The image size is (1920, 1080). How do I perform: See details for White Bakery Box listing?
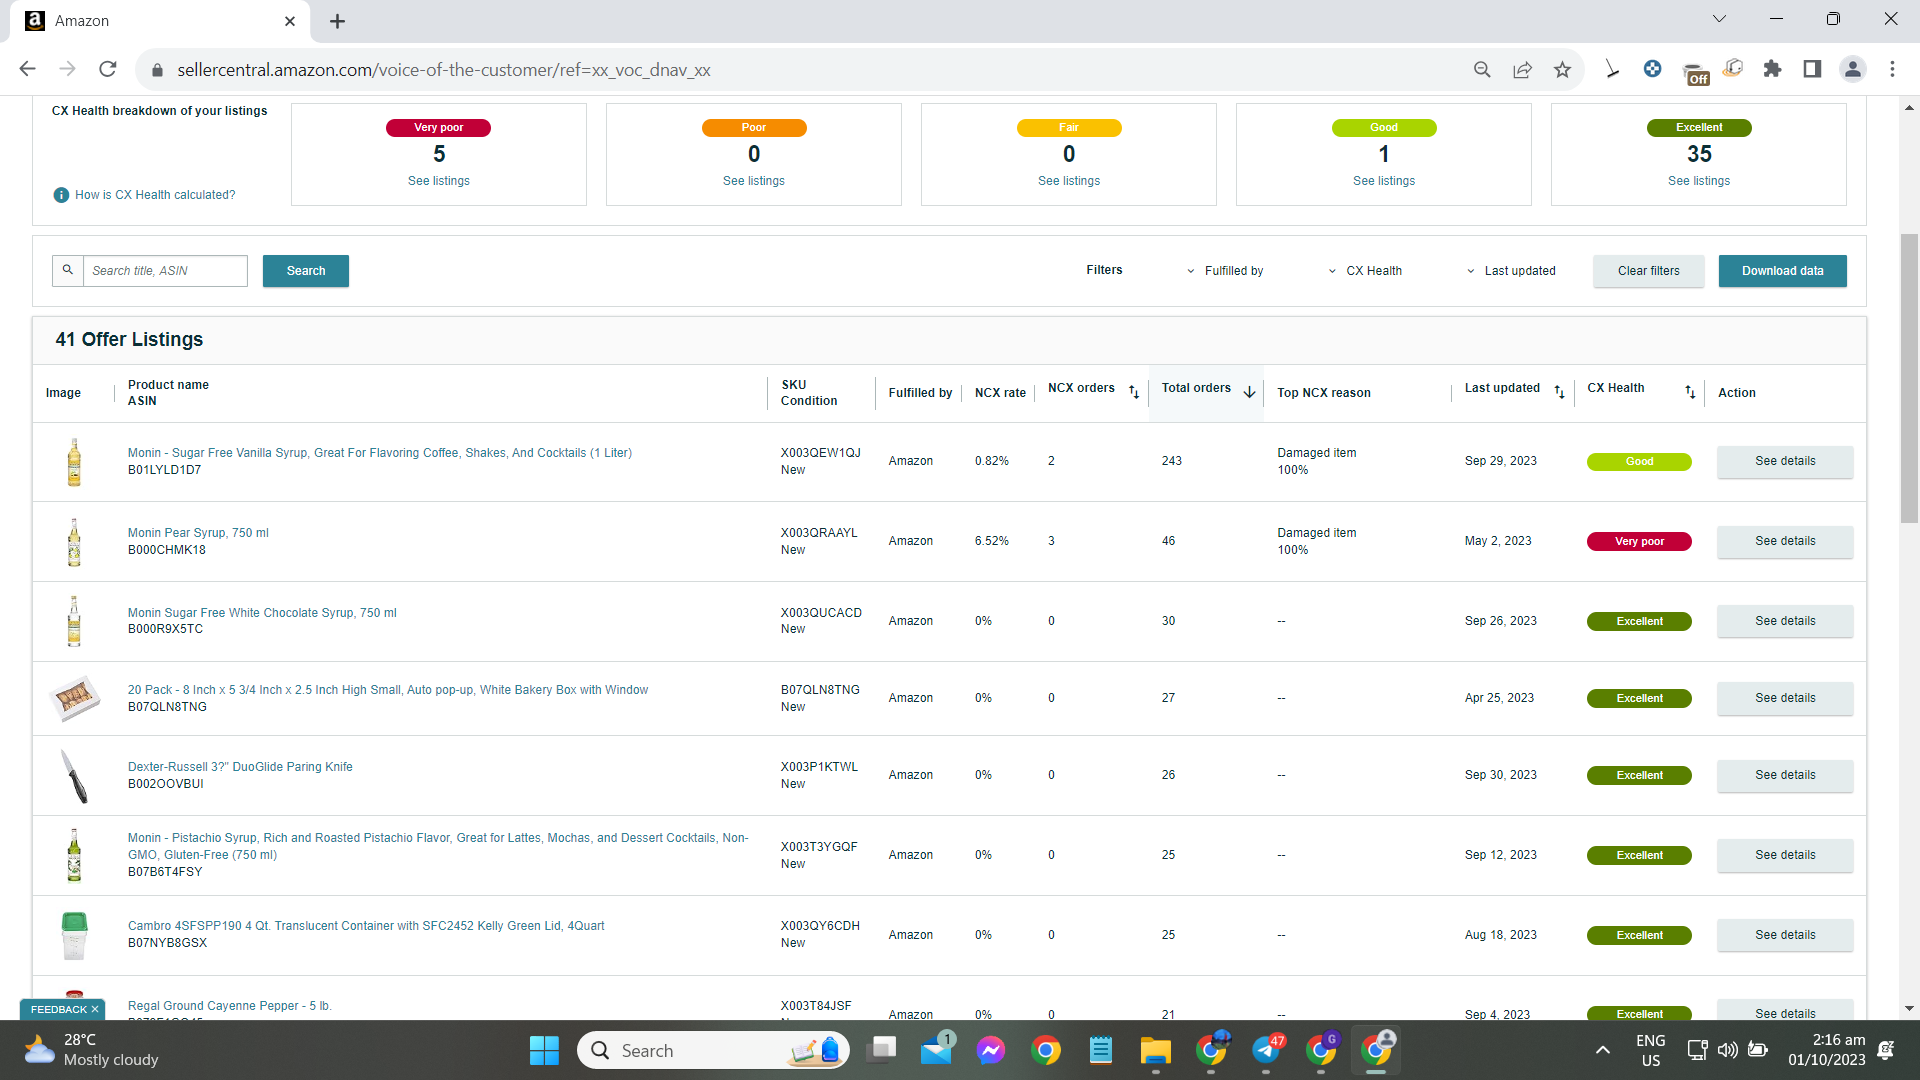[1785, 698]
